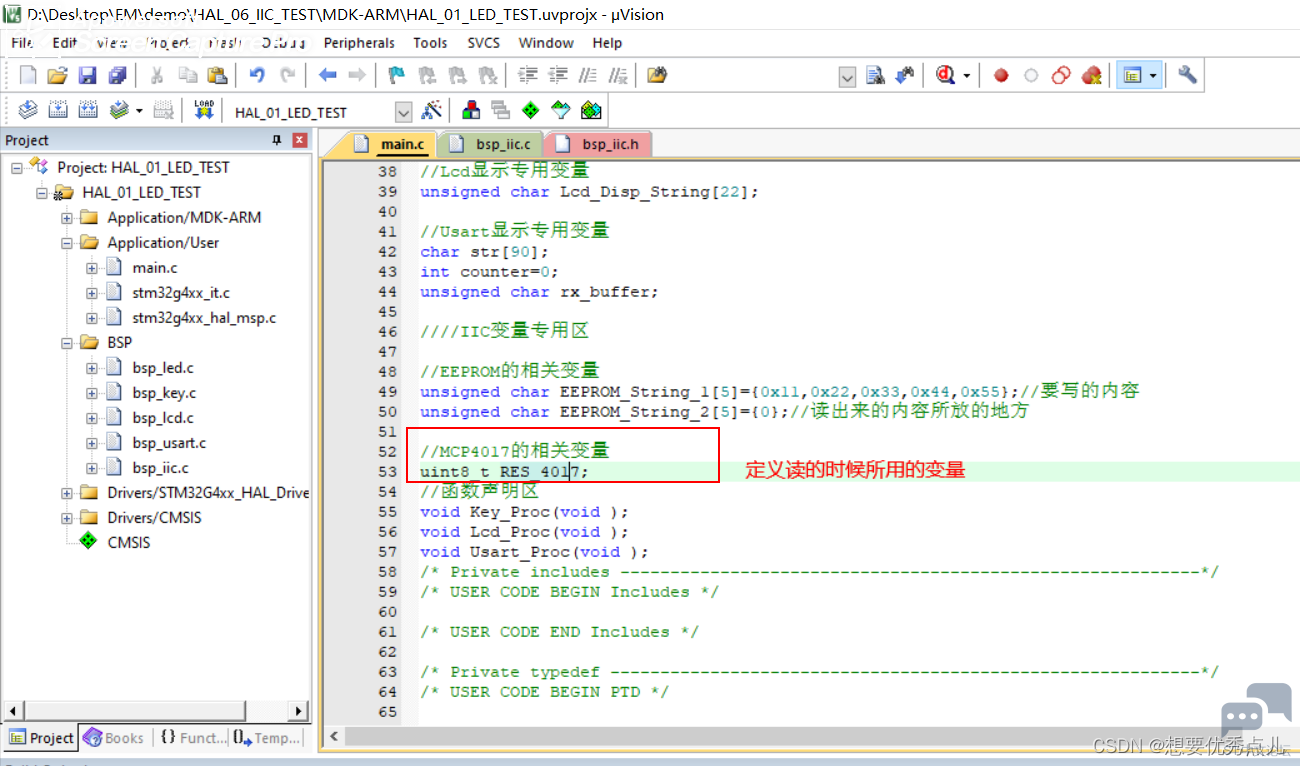Open the find text dropdown in the toolbar
The image size is (1300, 766).
[847, 76]
